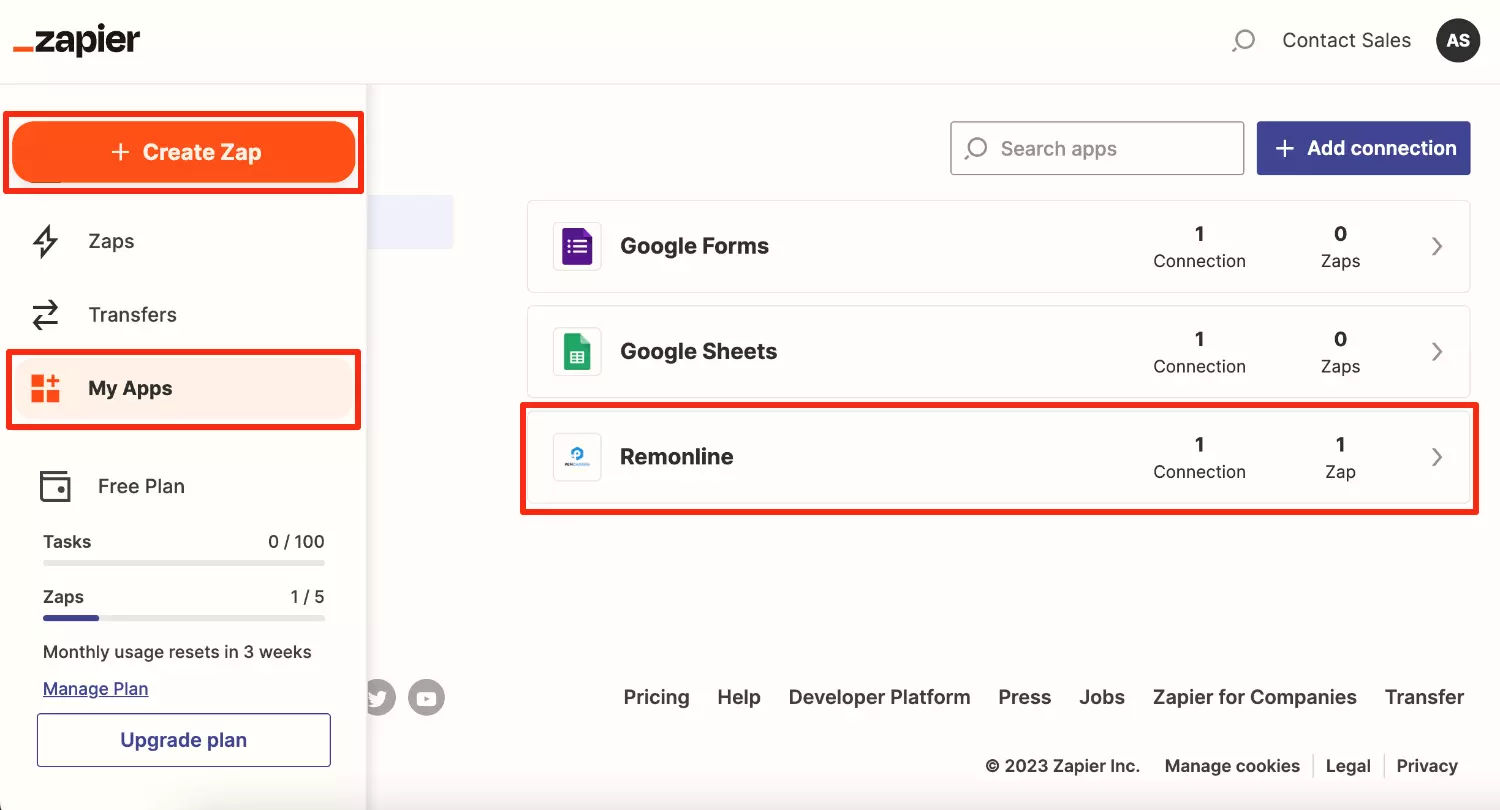
Task: Click the Zaps 1 / 5 value
Action: click(307, 597)
